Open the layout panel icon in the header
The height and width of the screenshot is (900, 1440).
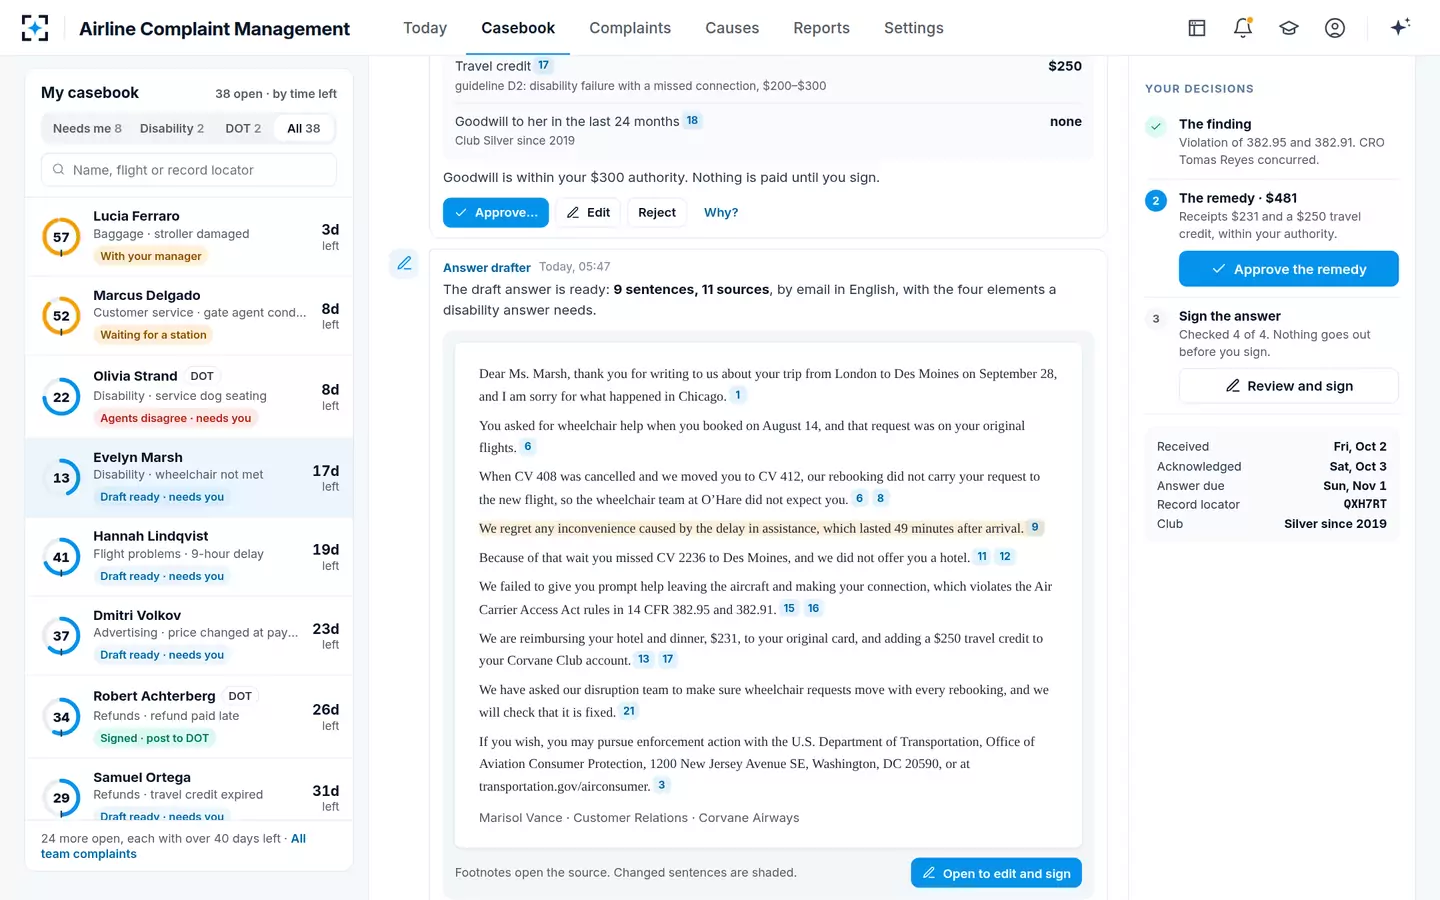click(x=1197, y=28)
